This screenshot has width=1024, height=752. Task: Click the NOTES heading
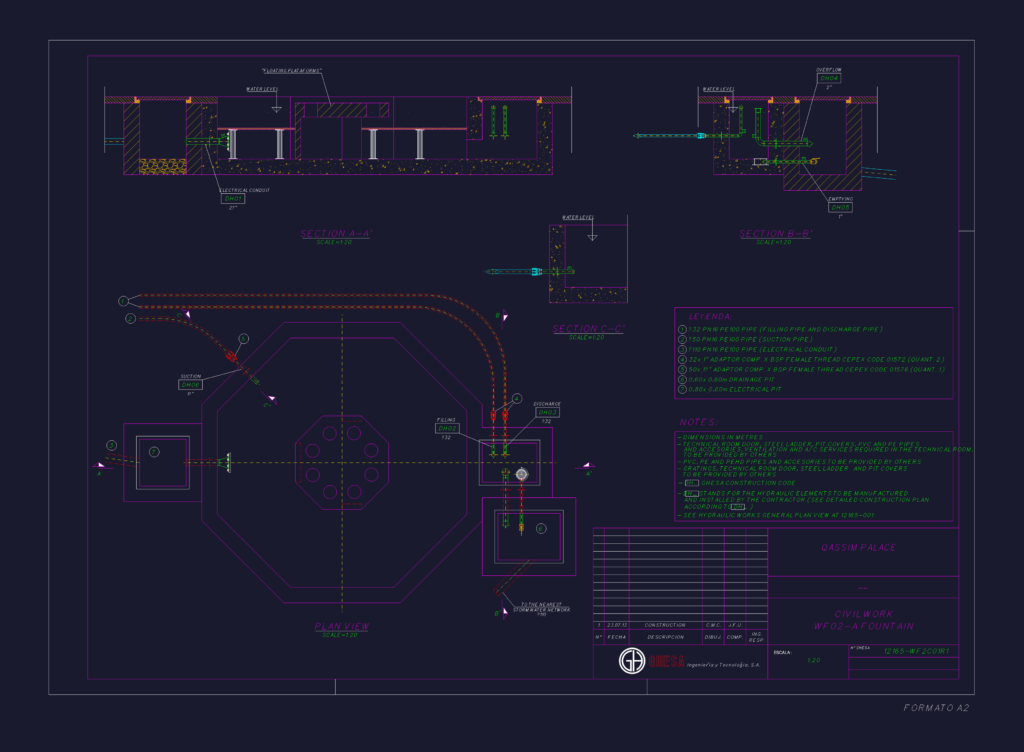[x=698, y=422]
